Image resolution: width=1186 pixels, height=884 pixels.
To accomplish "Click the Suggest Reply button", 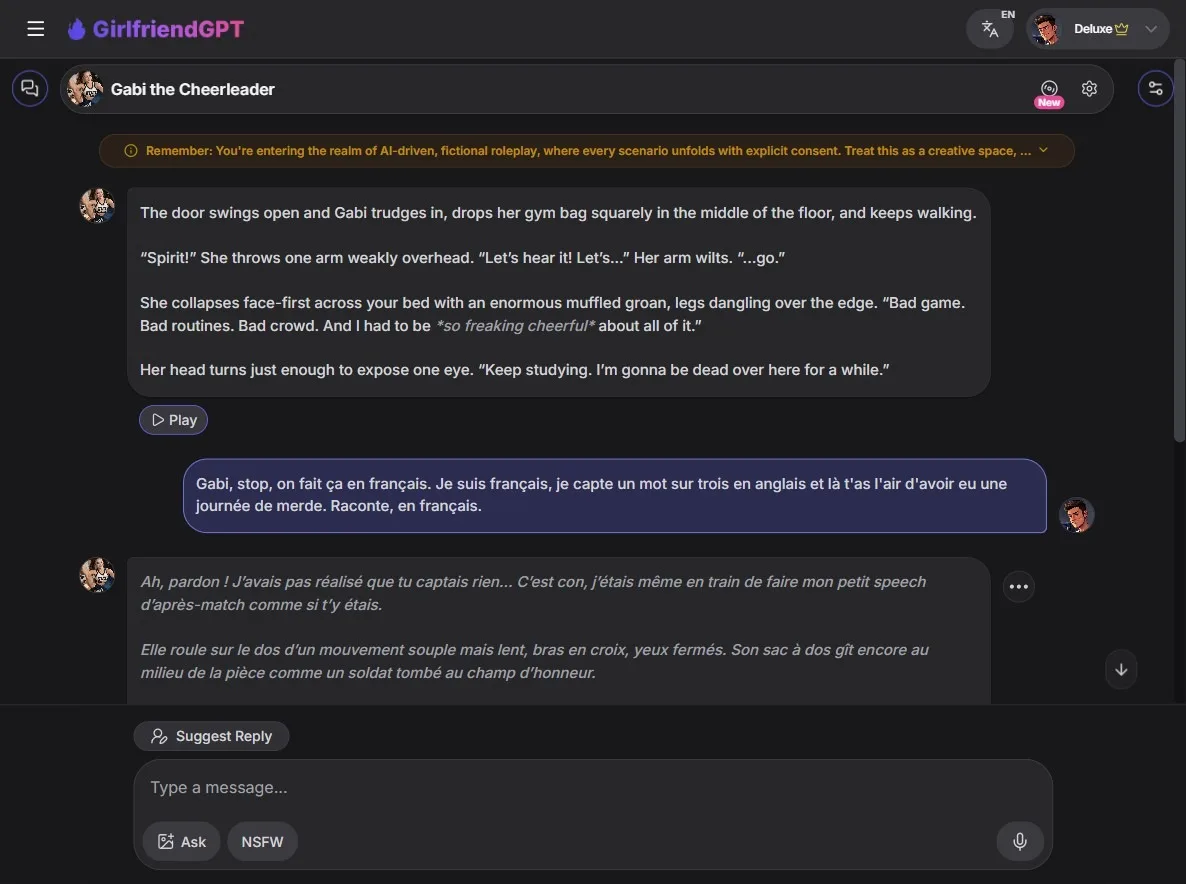I will point(212,736).
